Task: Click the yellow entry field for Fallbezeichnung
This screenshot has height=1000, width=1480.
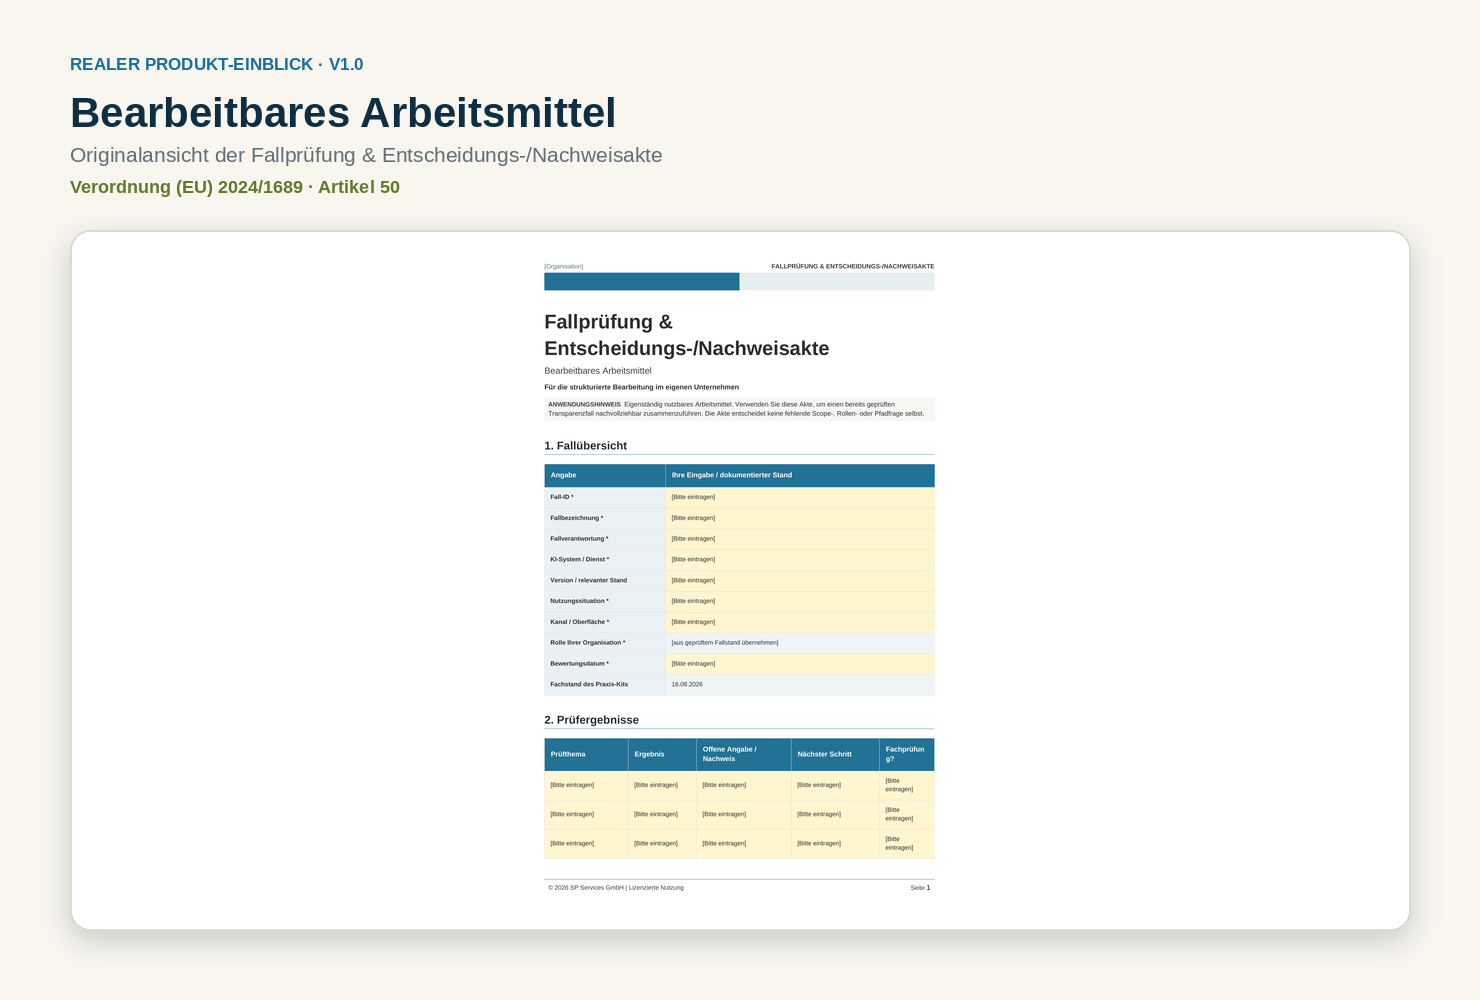Action: click(x=800, y=518)
